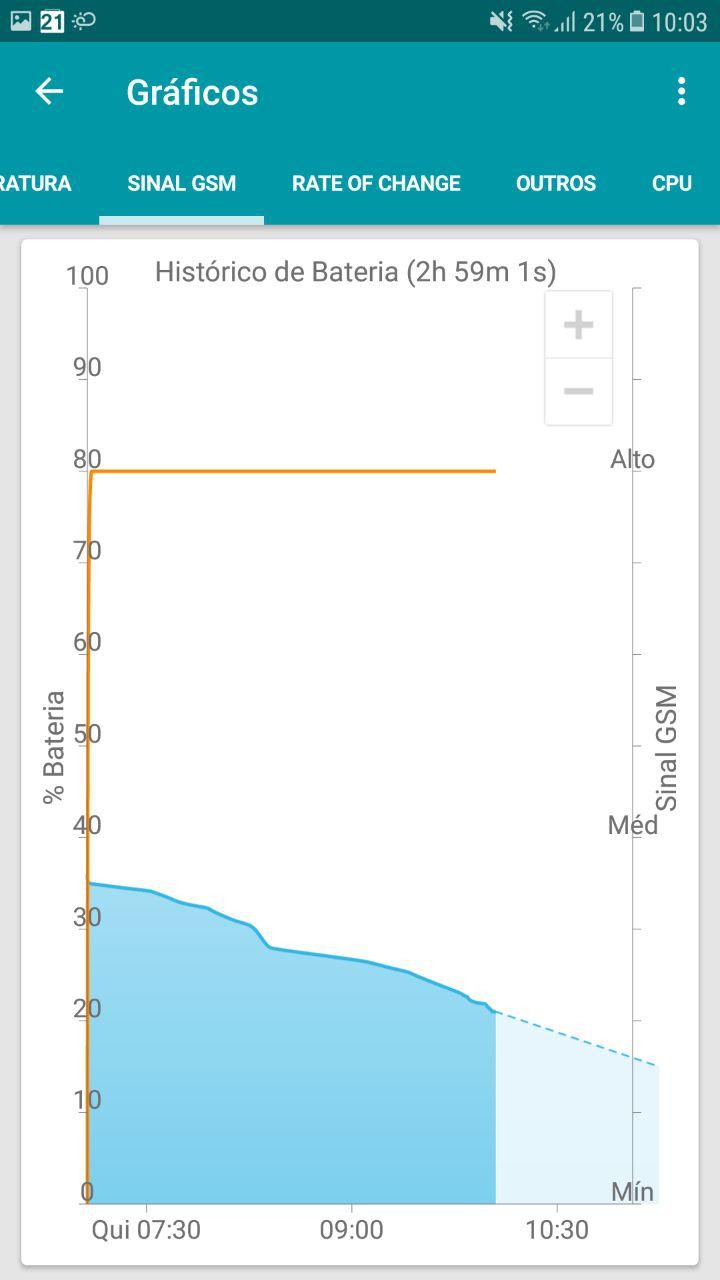Zoom out with the minus button
This screenshot has width=720, height=1280.
pos(578,391)
